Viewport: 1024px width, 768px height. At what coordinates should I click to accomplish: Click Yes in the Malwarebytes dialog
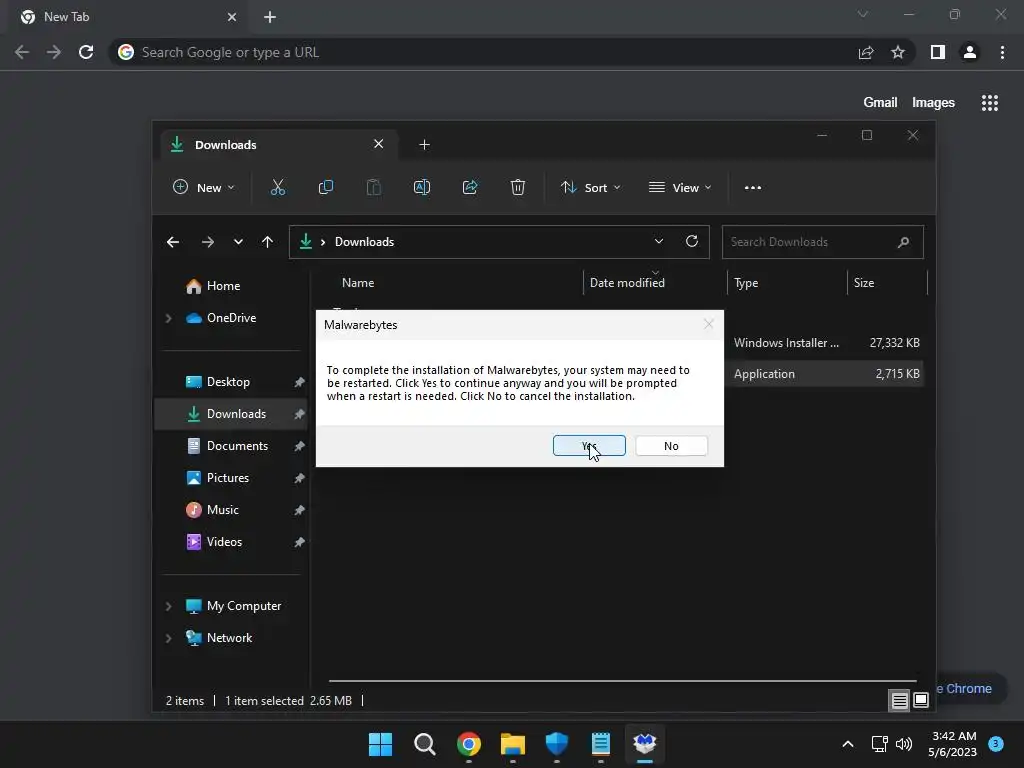[589, 446]
